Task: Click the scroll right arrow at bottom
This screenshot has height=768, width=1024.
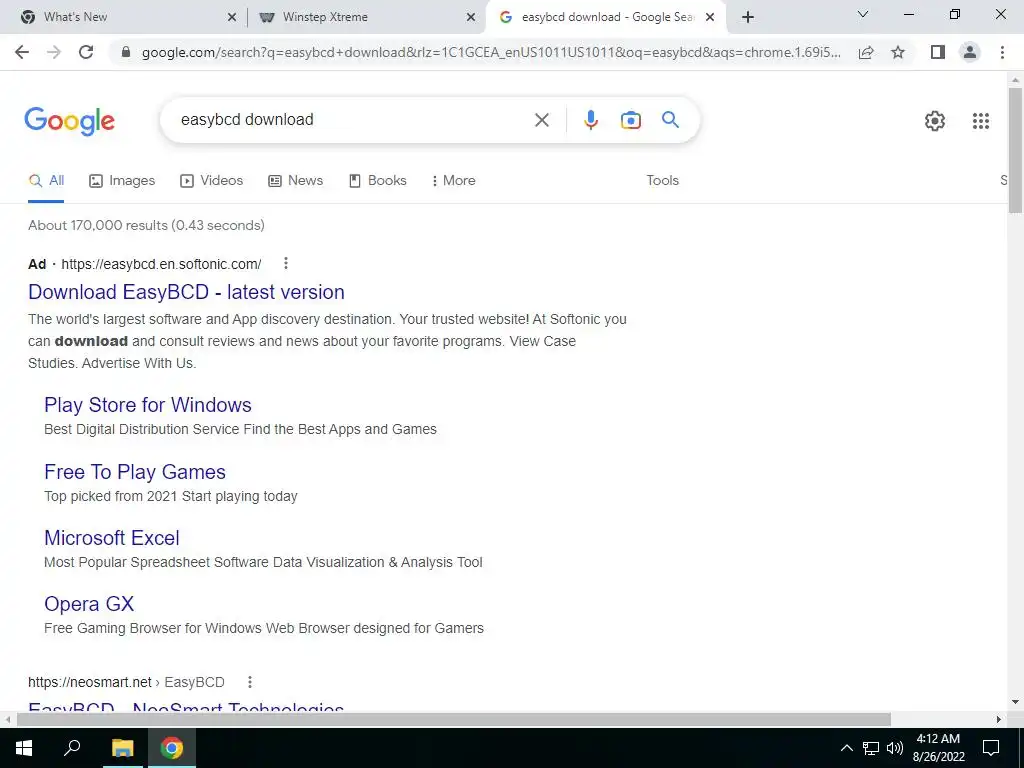Action: tap(999, 719)
